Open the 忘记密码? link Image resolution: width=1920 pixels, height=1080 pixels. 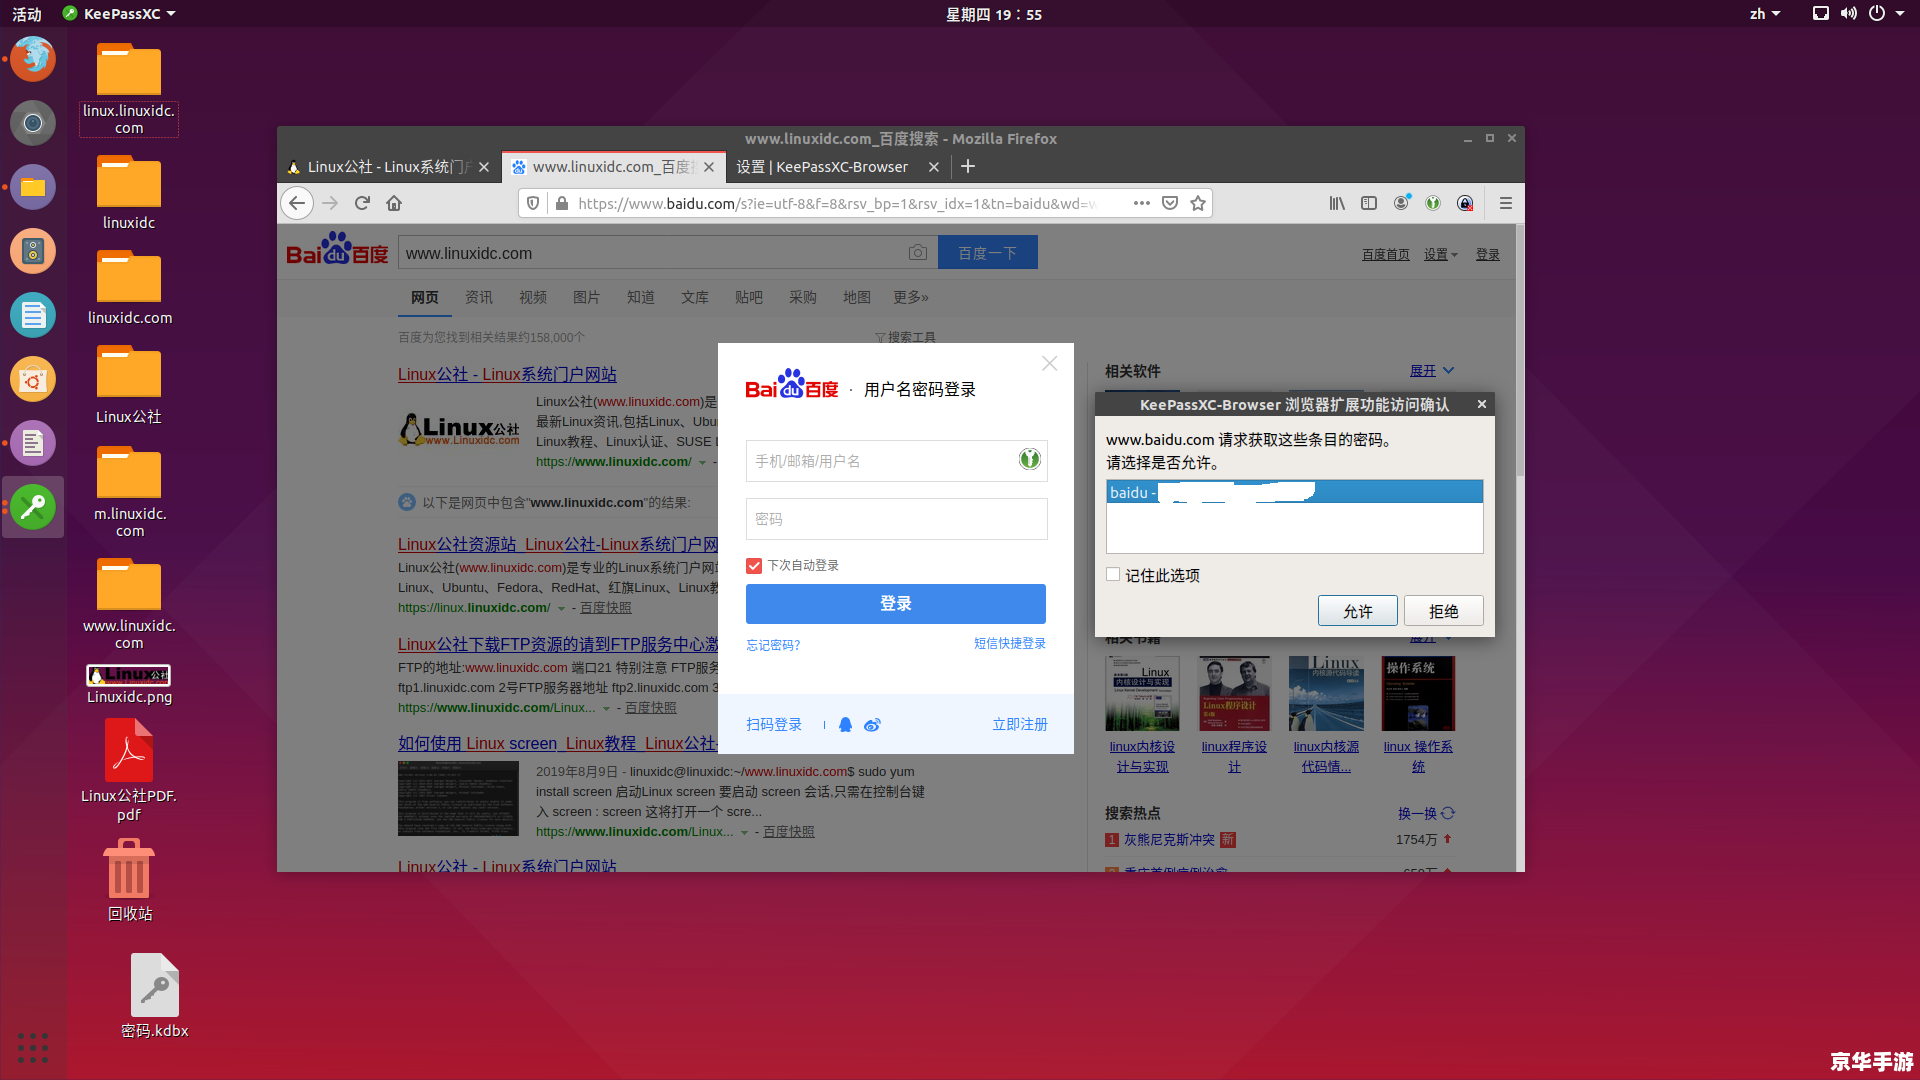coord(773,645)
